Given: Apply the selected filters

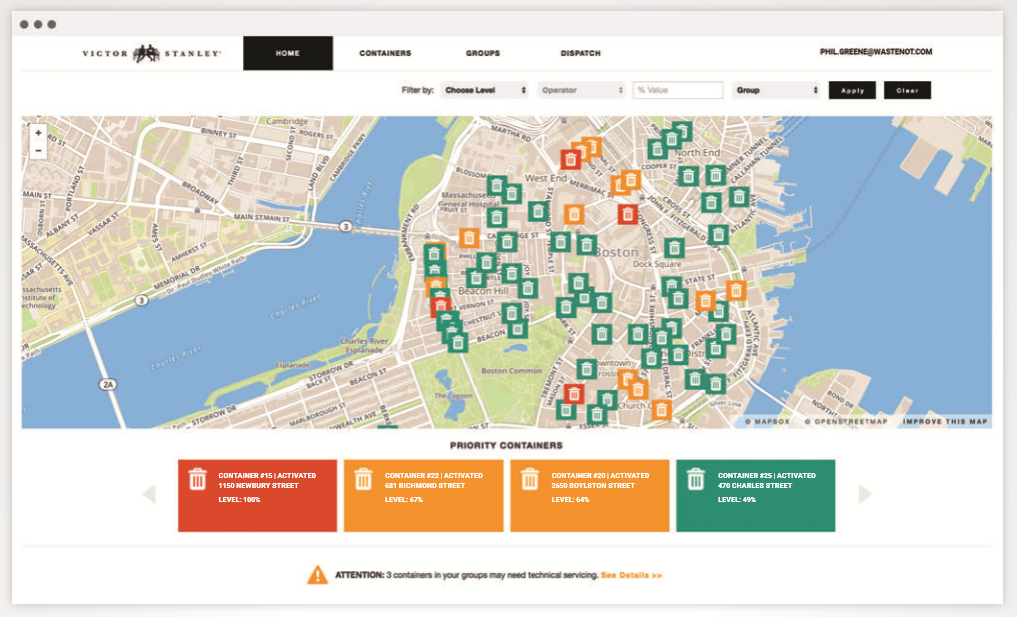Looking at the screenshot, I should [x=852, y=90].
